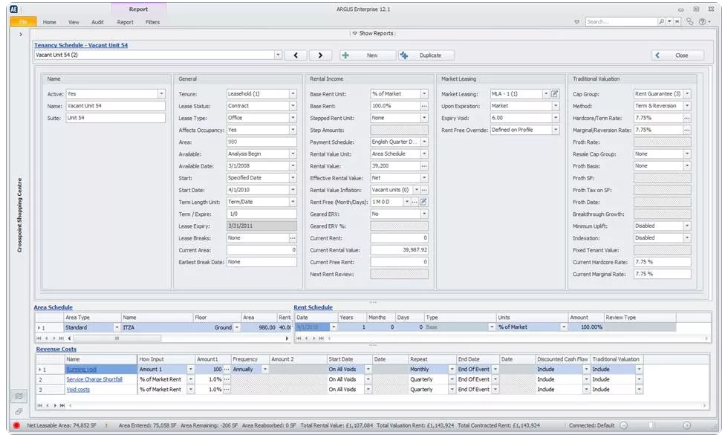728x440 pixels.
Task: Click the red status indicator dot
Action: pyautogui.click(x=17, y=425)
